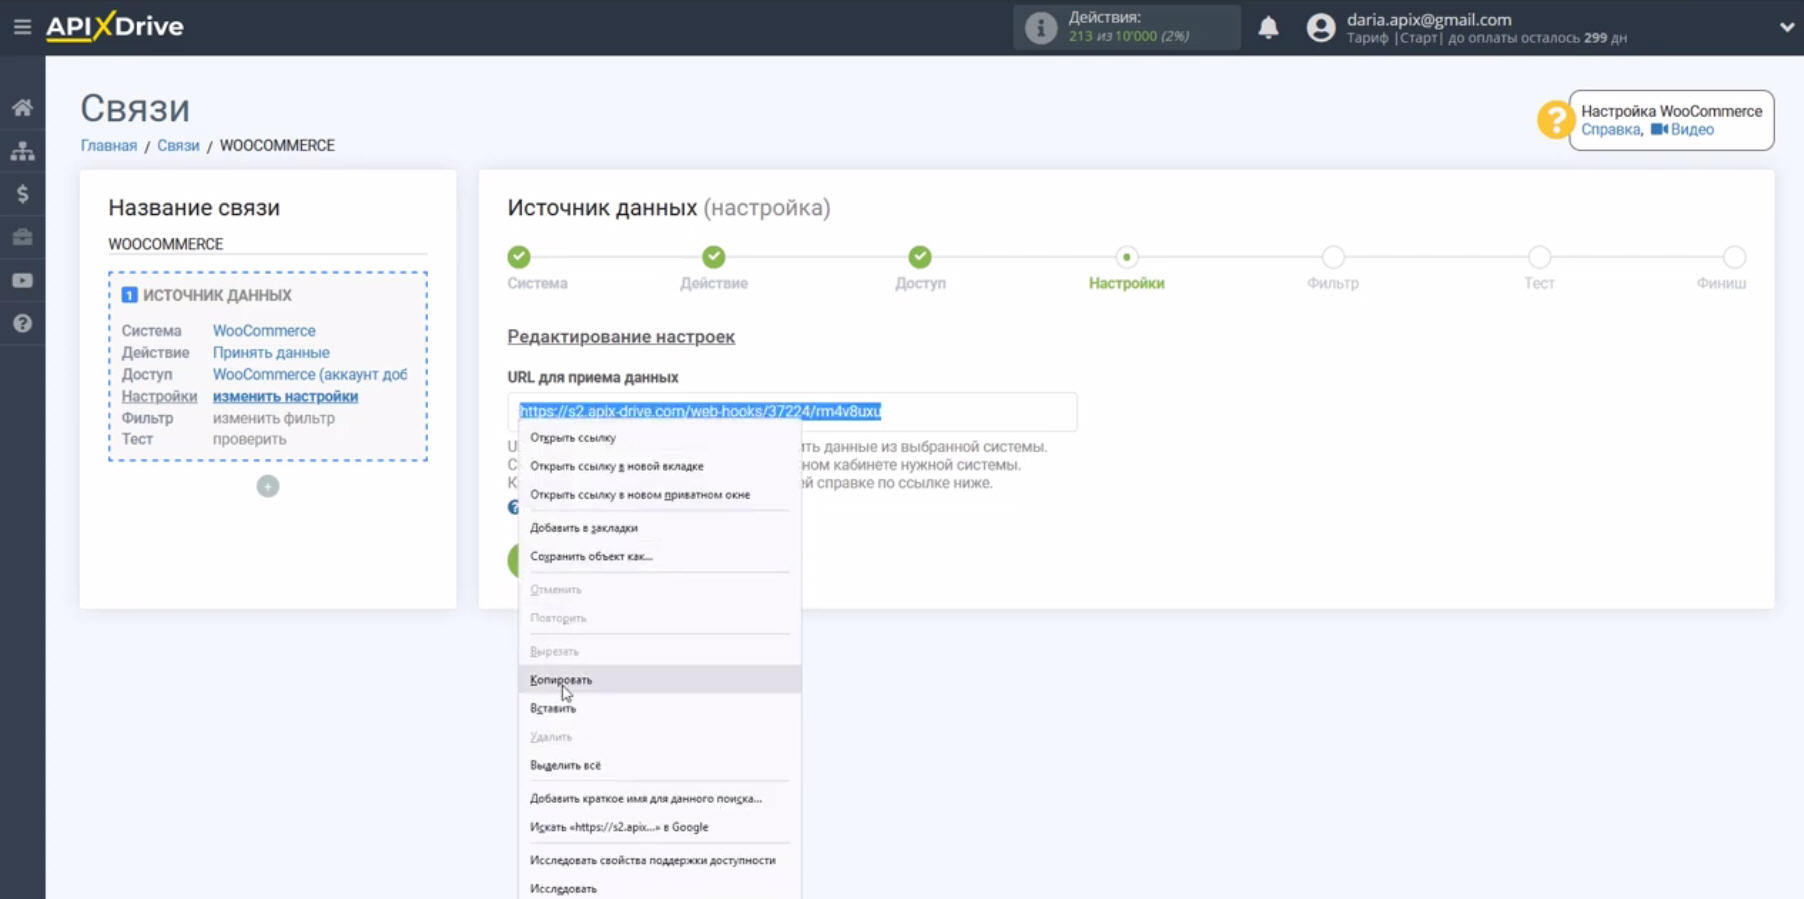Choose Выделить всё in context menu
This screenshot has width=1804, height=899.
click(660, 765)
